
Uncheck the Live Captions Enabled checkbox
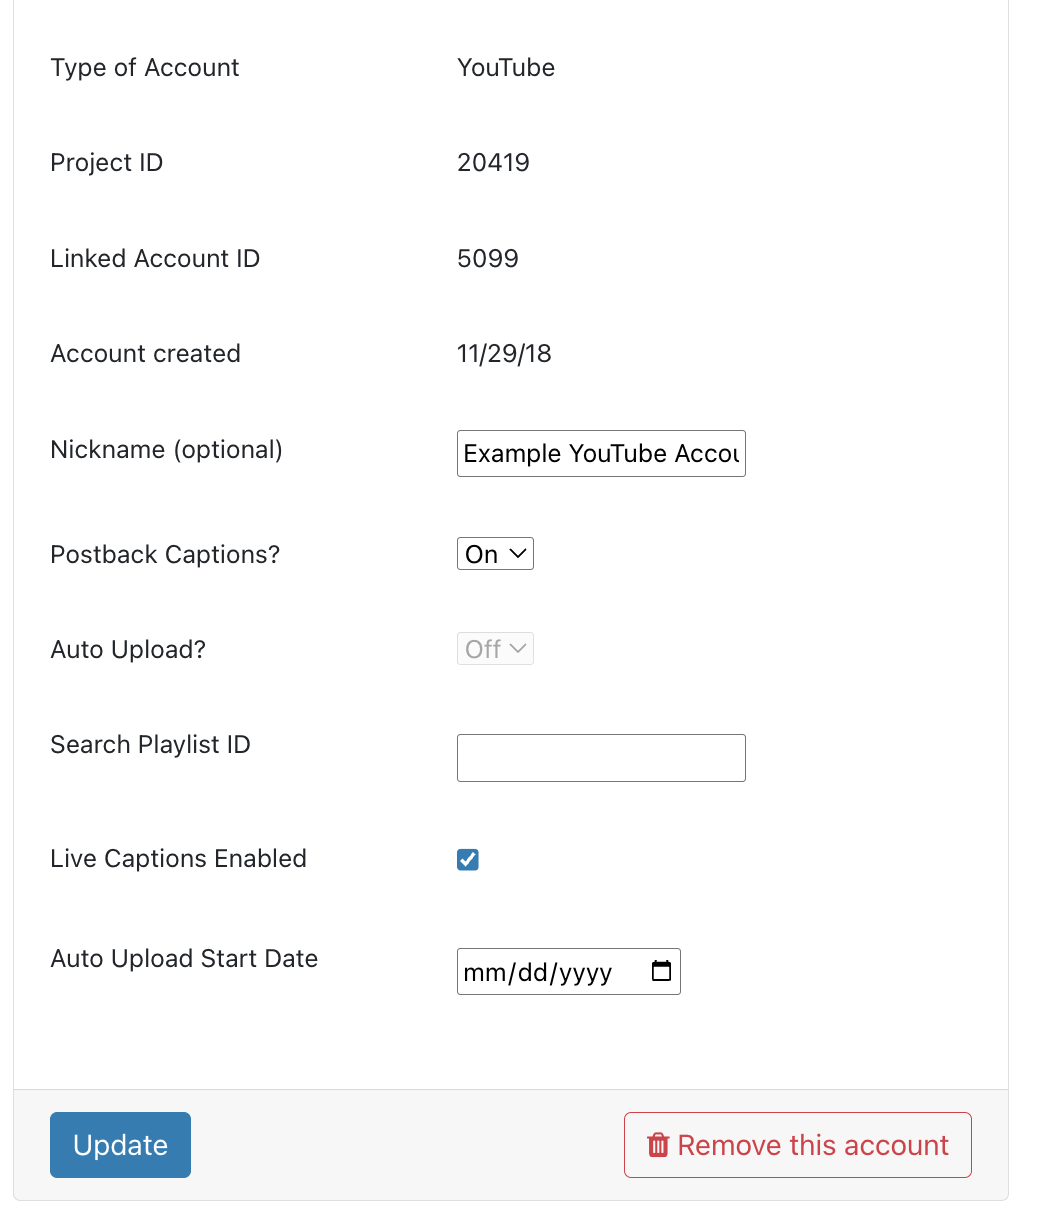click(468, 860)
